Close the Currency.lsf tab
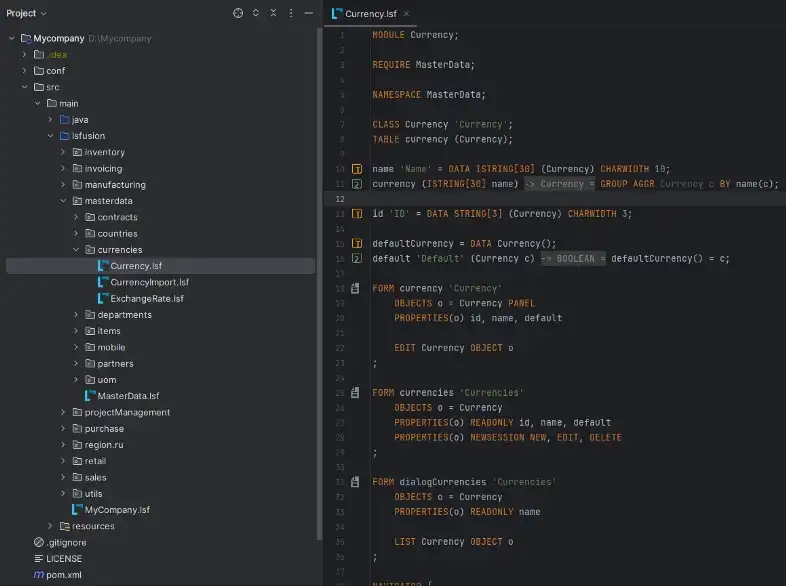This screenshot has height=586, width=786. (407, 14)
